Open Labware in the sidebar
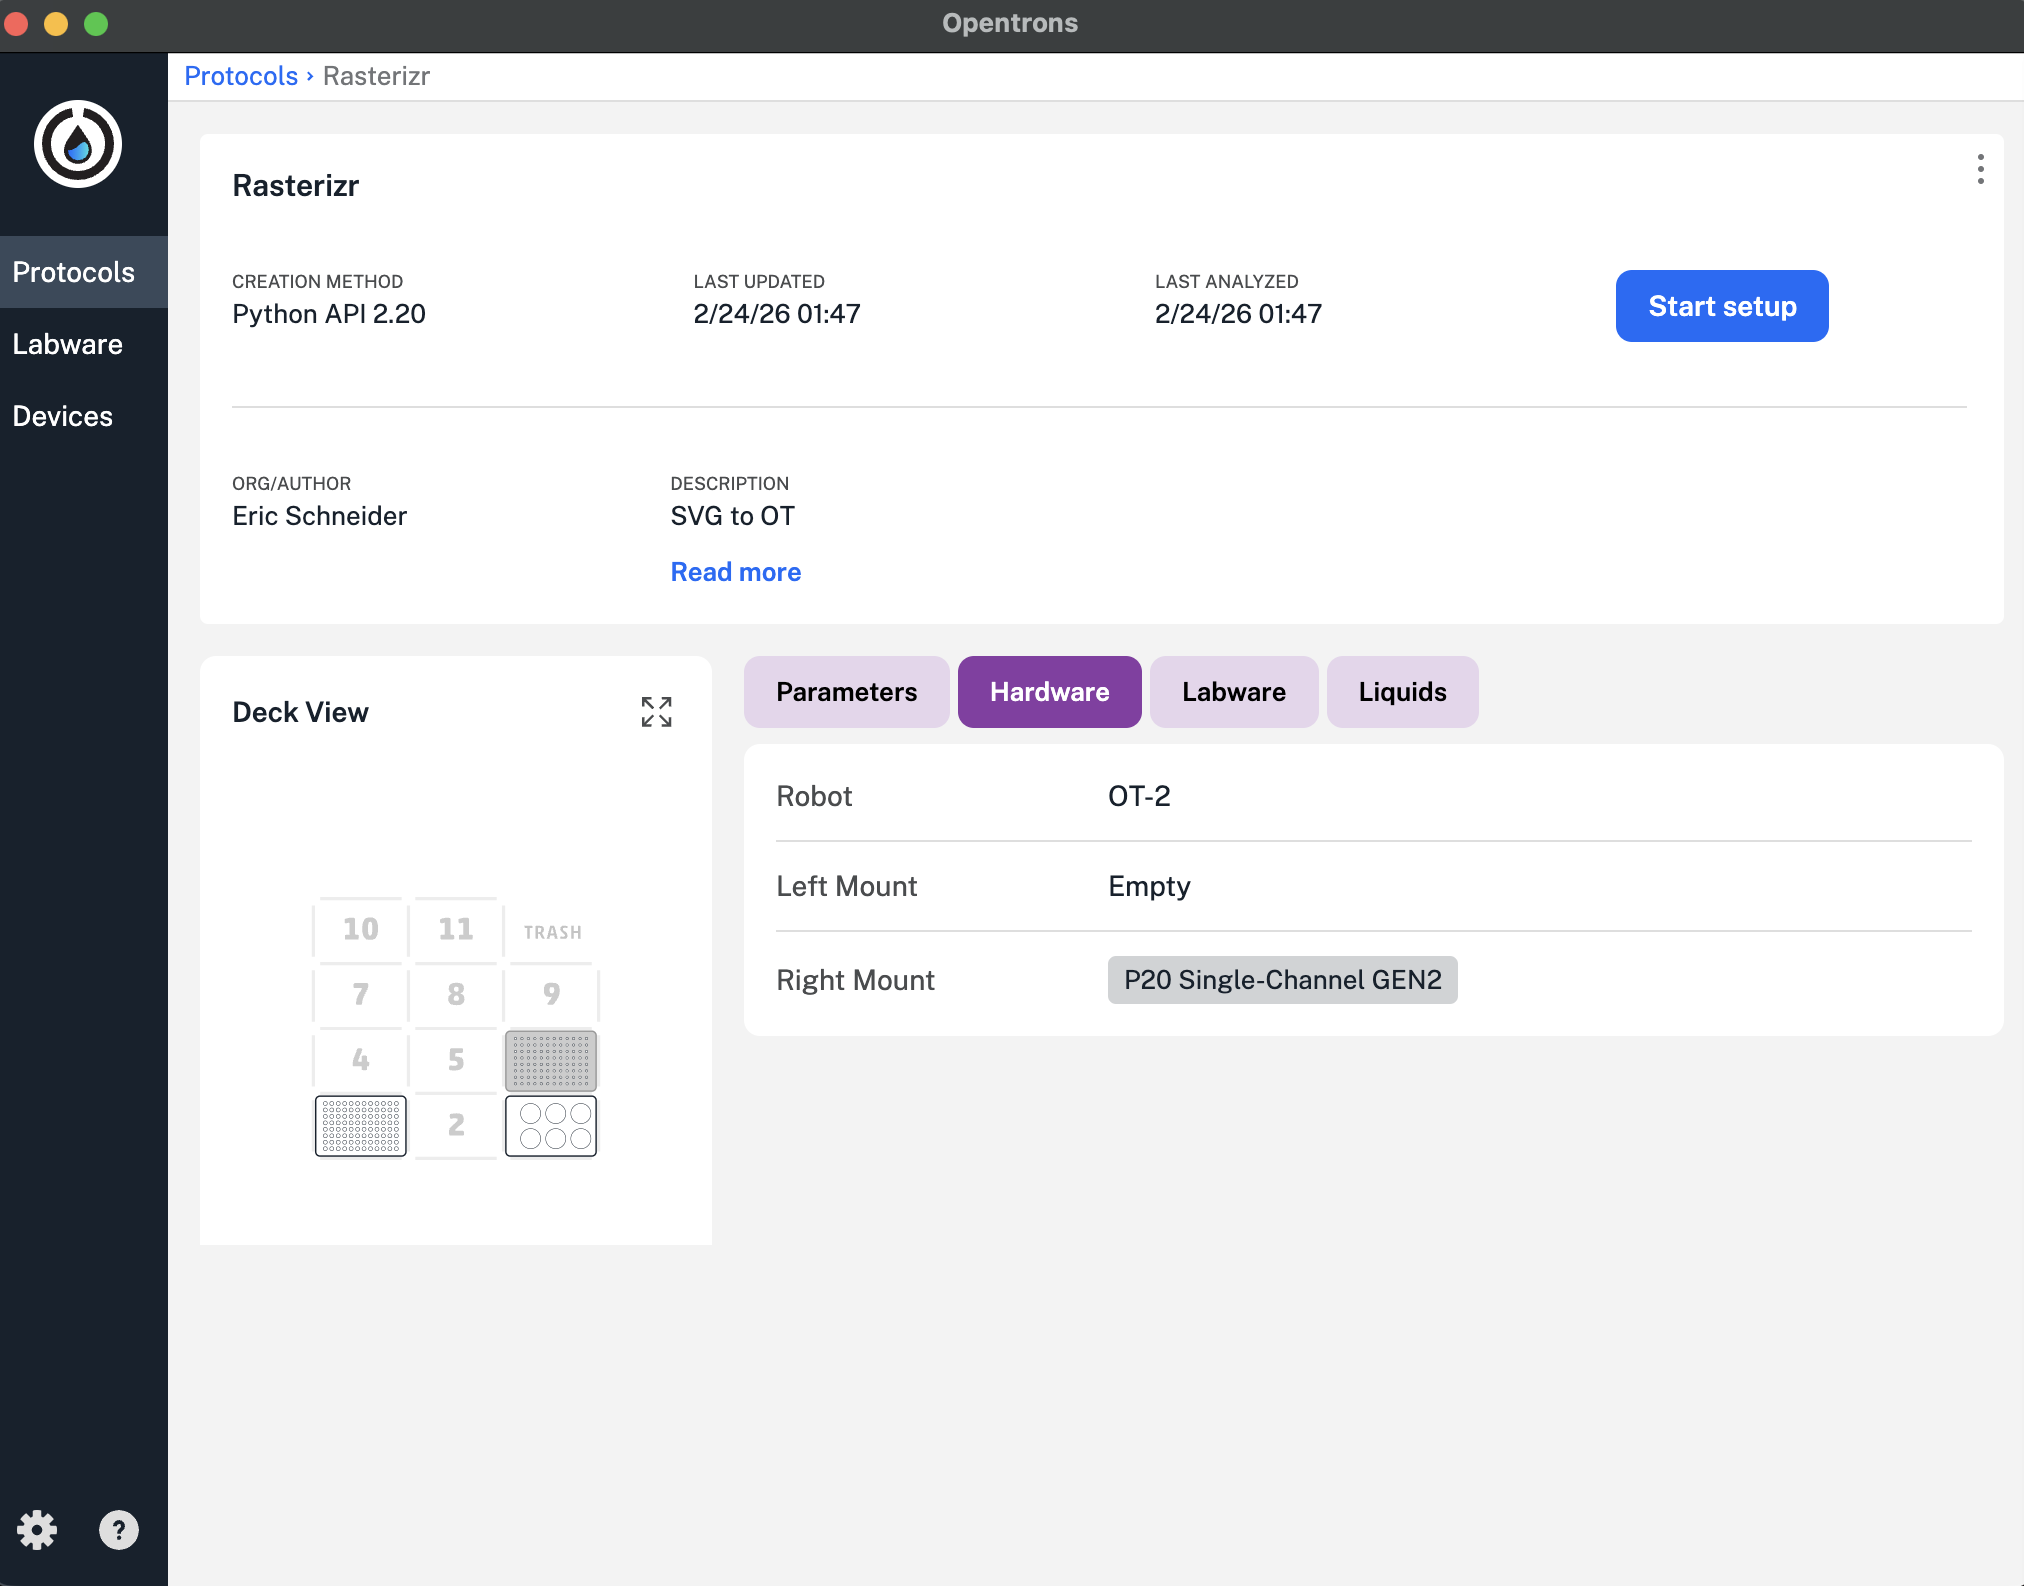The width and height of the screenshot is (2024, 1586). coord(68,344)
